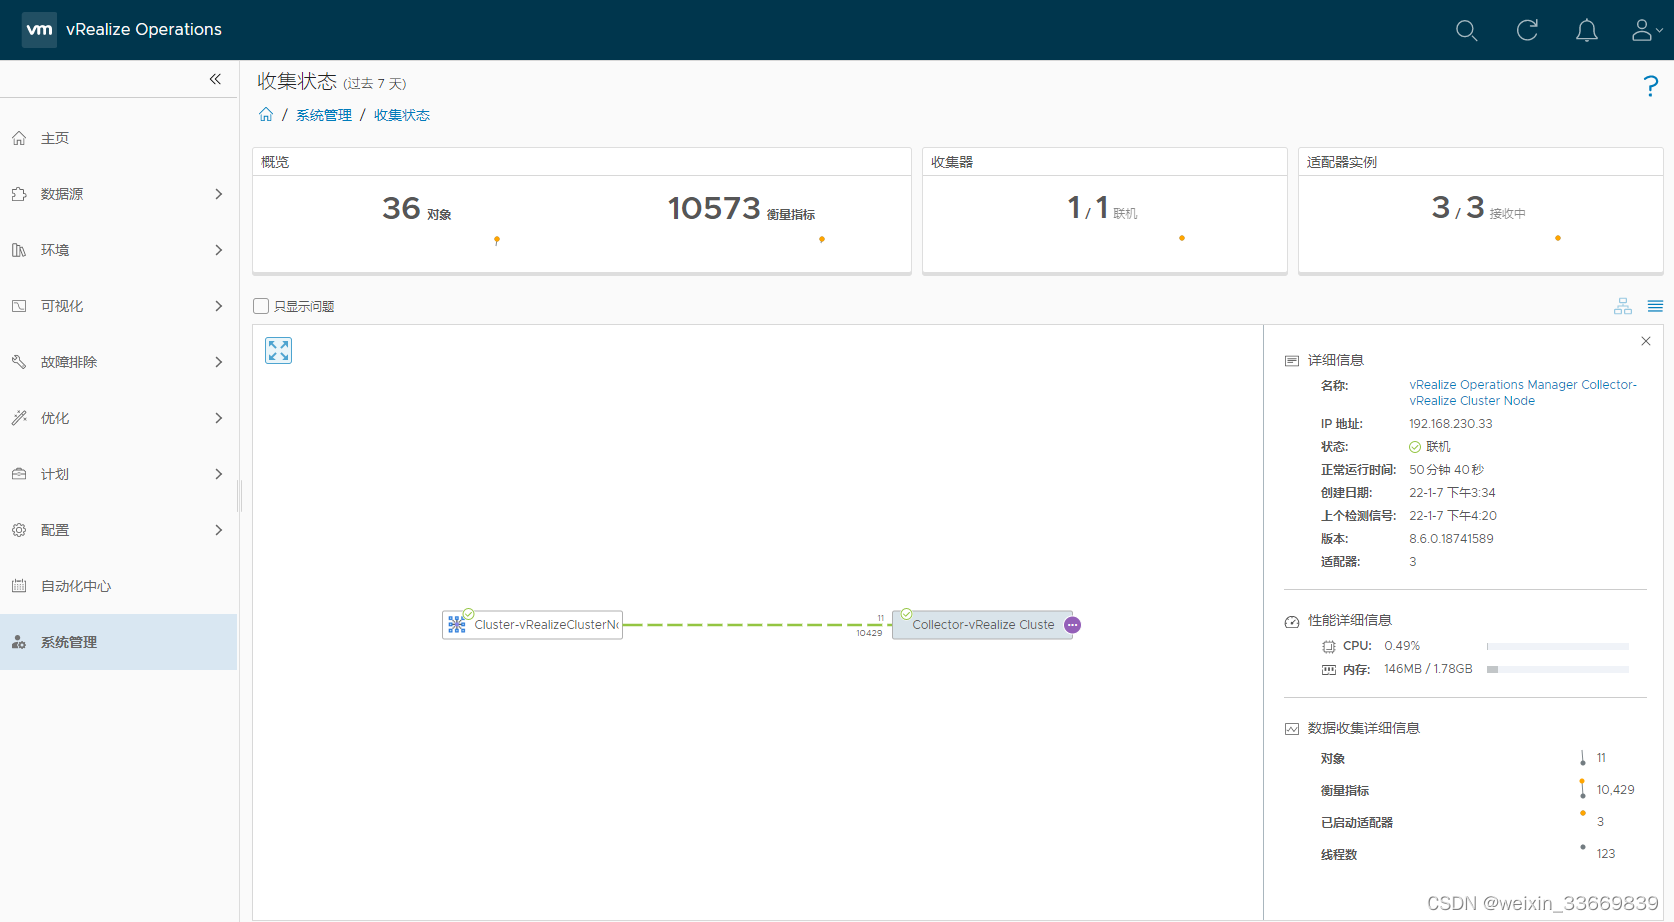This screenshot has height=922, width=1674.
Task: Open the 配置 navigation item
Action: point(119,530)
